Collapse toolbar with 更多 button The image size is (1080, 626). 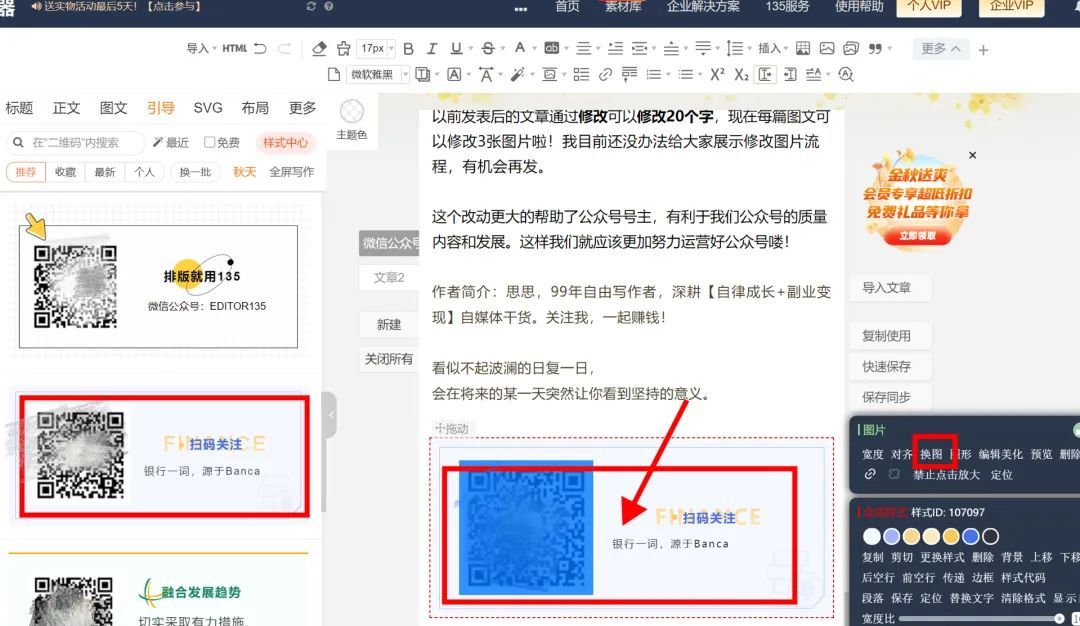coord(940,48)
